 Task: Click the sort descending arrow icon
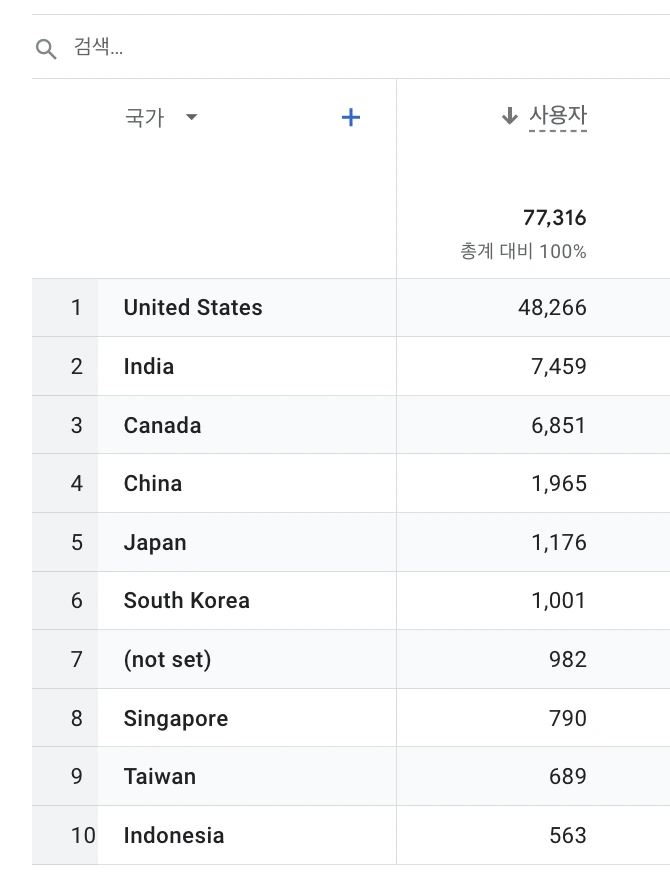tap(510, 117)
